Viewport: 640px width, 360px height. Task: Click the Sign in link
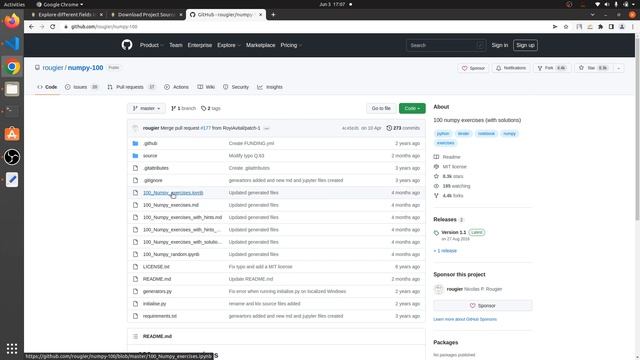click(500, 45)
